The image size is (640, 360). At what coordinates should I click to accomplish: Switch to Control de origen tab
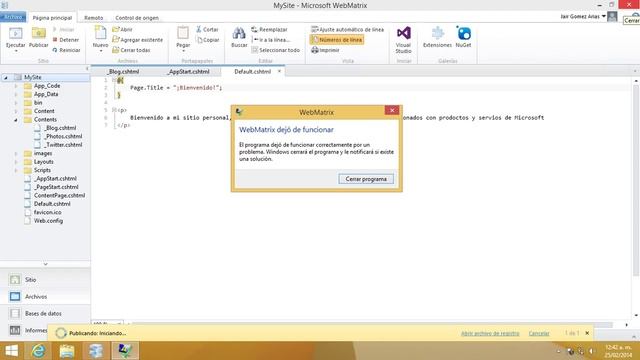pyautogui.click(x=137, y=18)
